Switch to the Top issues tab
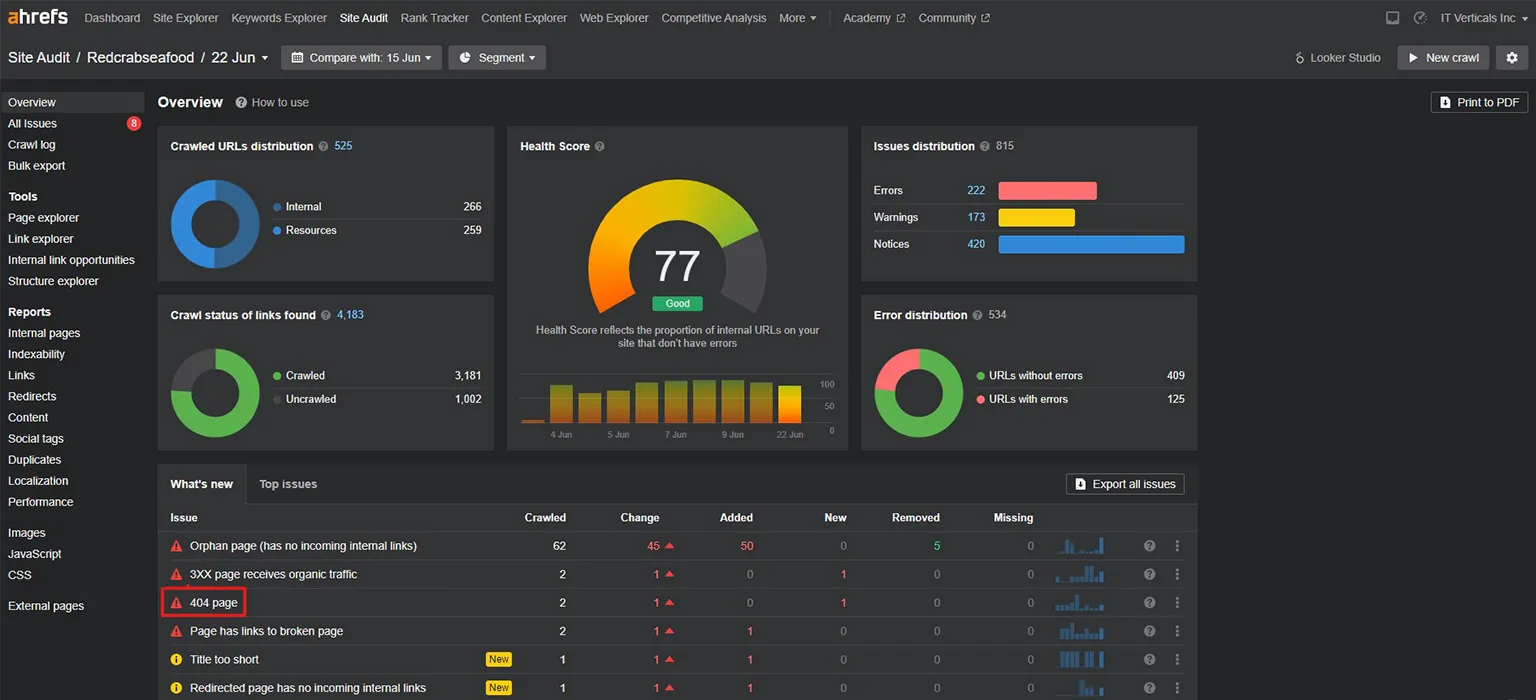The height and width of the screenshot is (700, 1536). [x=288, y=484]
